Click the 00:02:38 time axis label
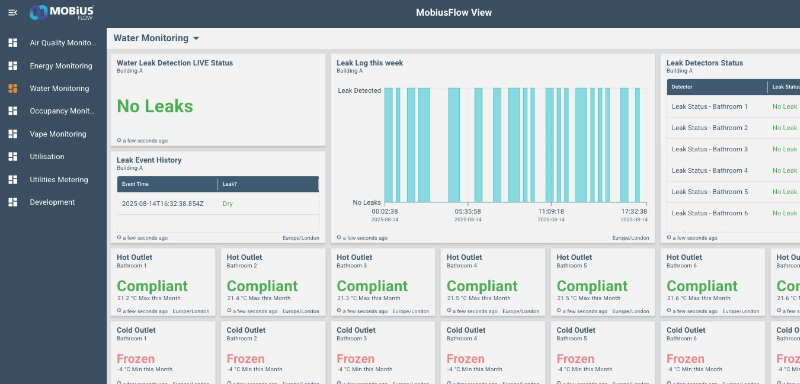This screenshot has height=384, width=800. point(385,211)
